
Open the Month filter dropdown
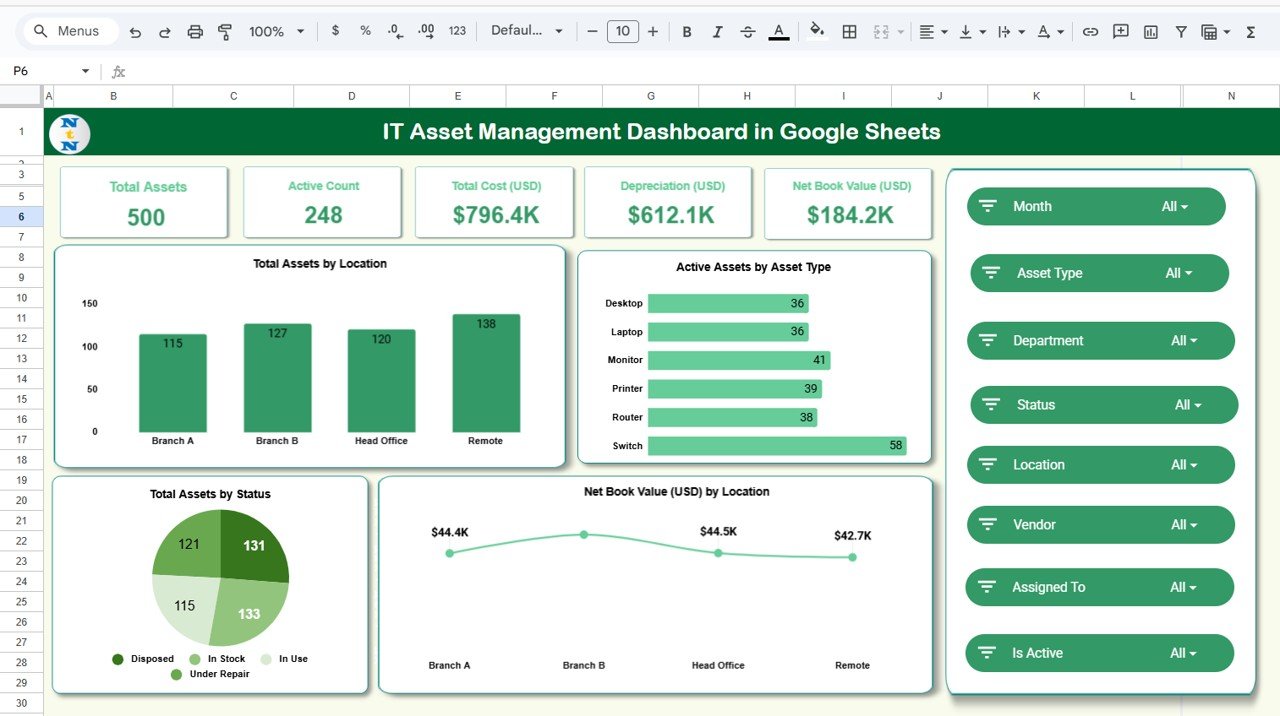click(x=1096, y=206)
